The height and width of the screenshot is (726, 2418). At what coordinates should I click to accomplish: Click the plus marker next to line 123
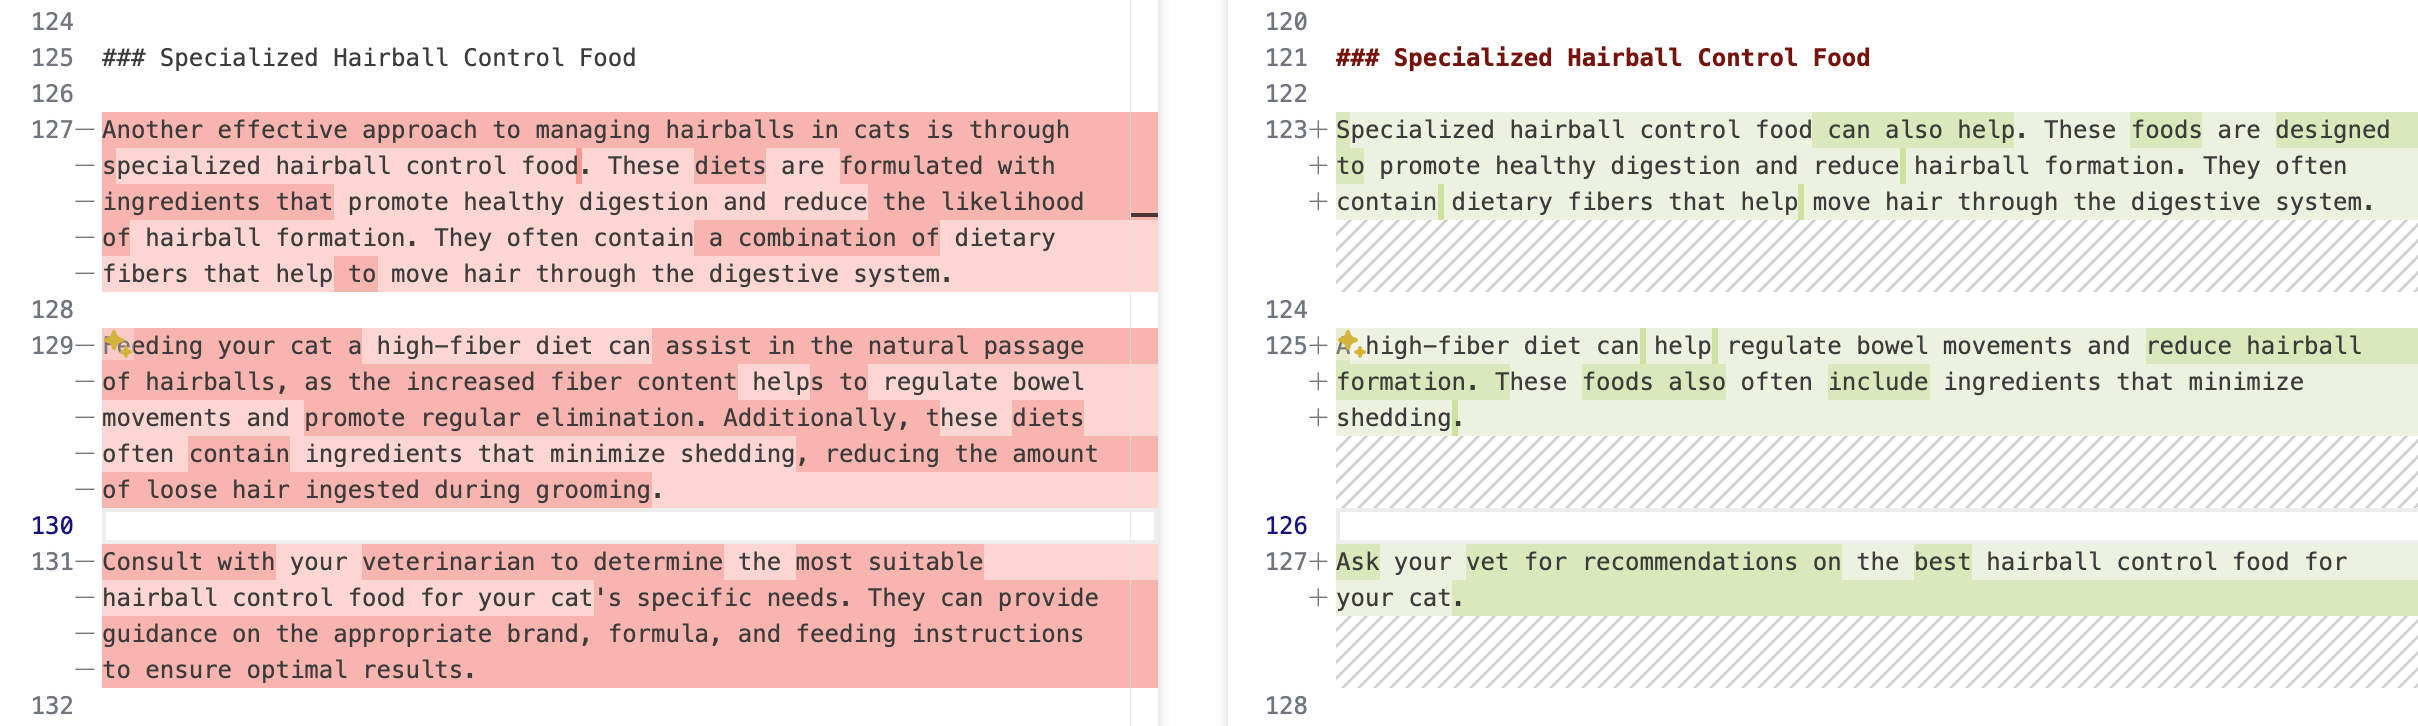[1318, 130]
